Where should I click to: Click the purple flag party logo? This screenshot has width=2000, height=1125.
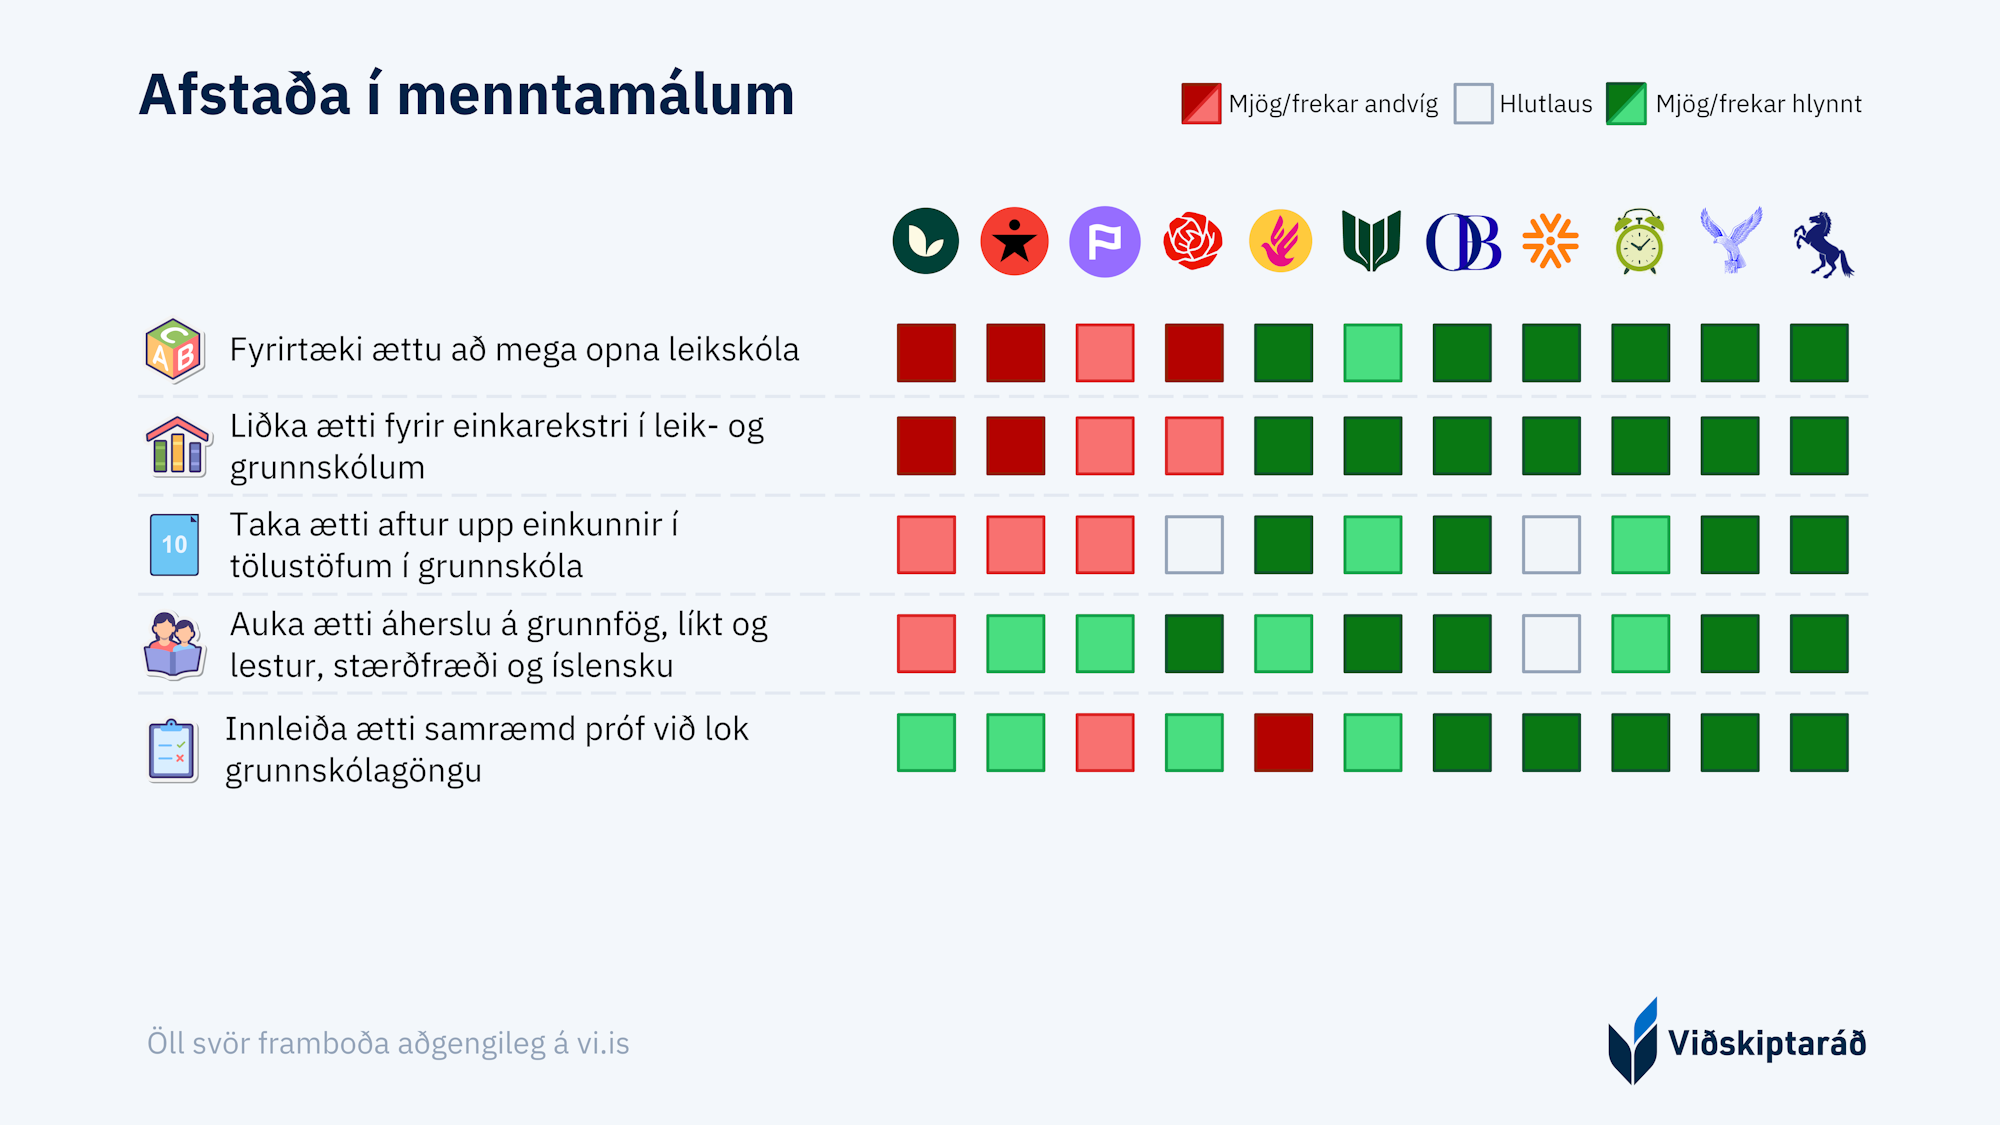click(1104, 242)
